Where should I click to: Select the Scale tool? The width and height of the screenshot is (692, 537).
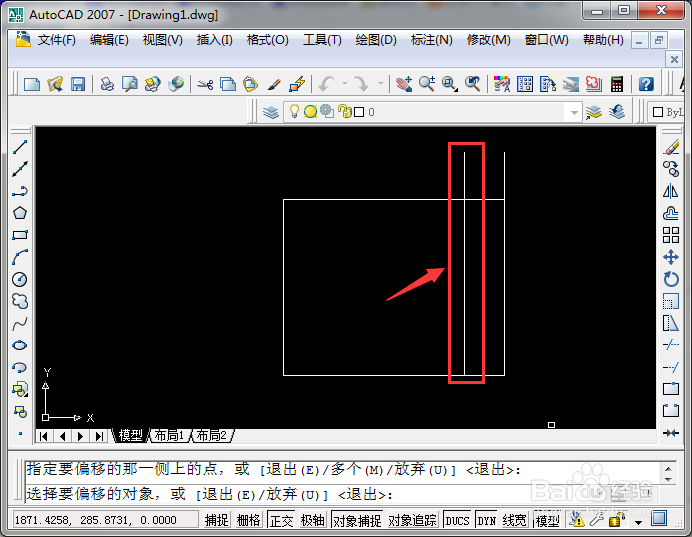pos(671,301)
